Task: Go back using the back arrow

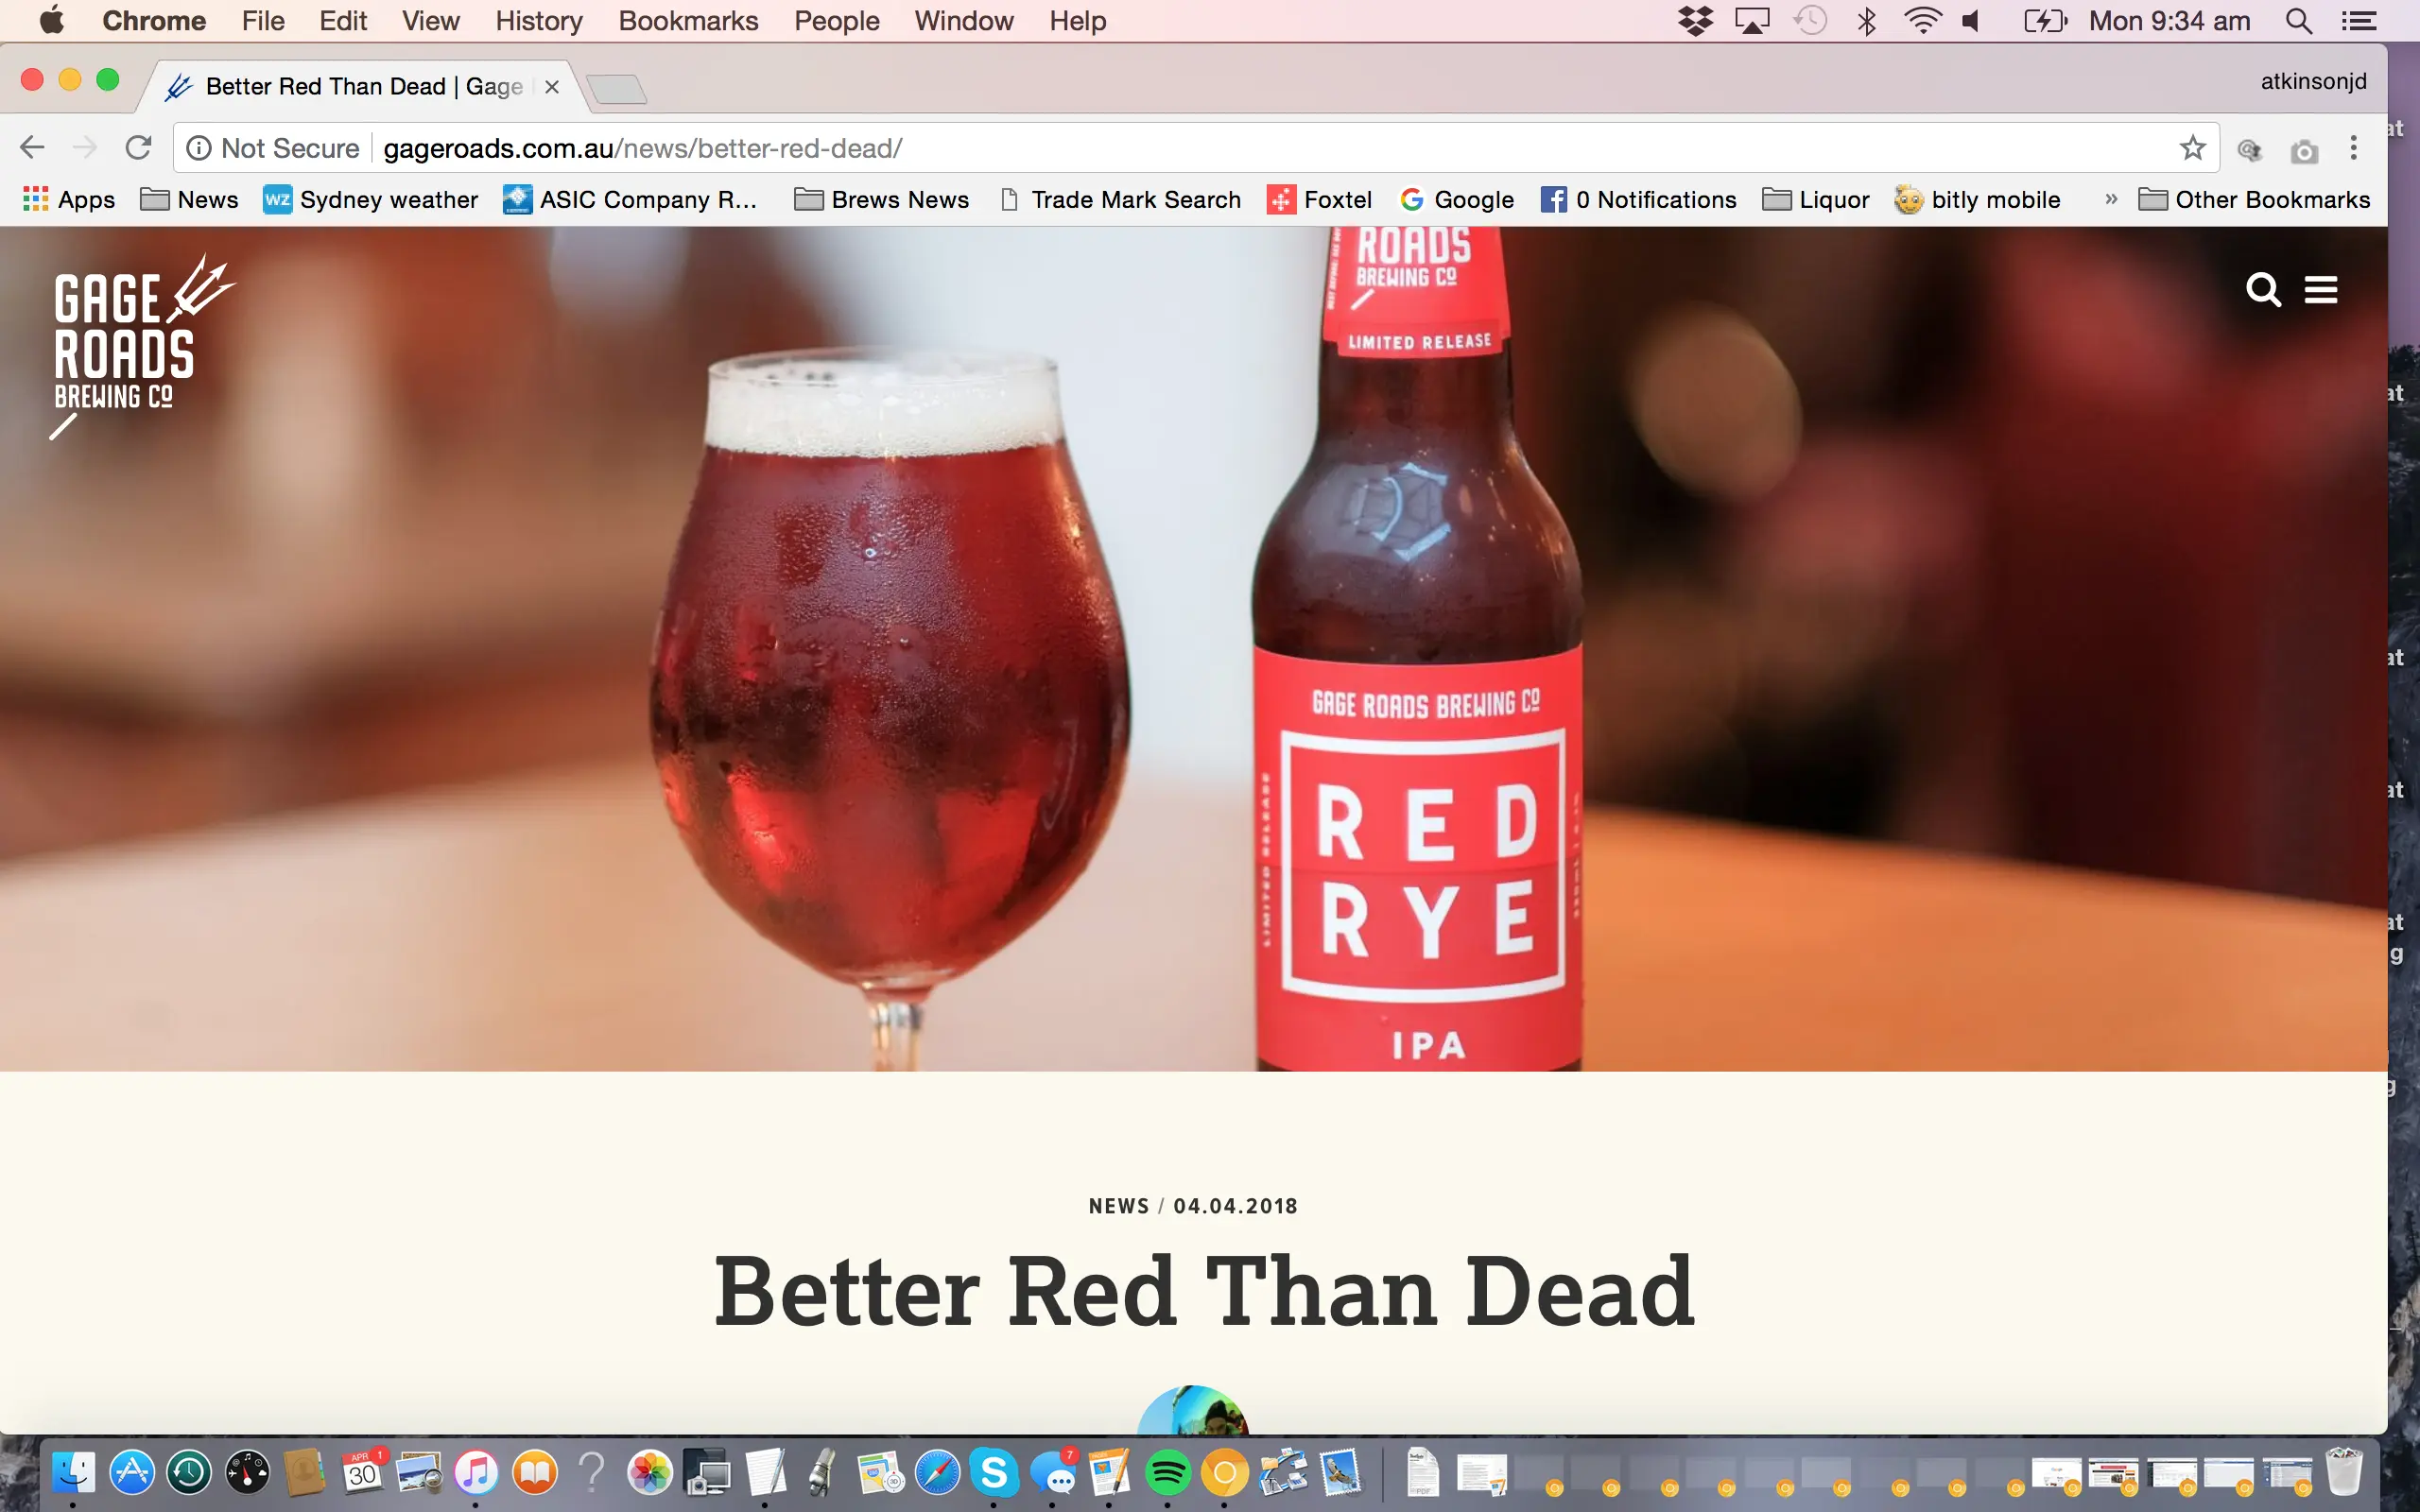Action: (x=32, y=148)
